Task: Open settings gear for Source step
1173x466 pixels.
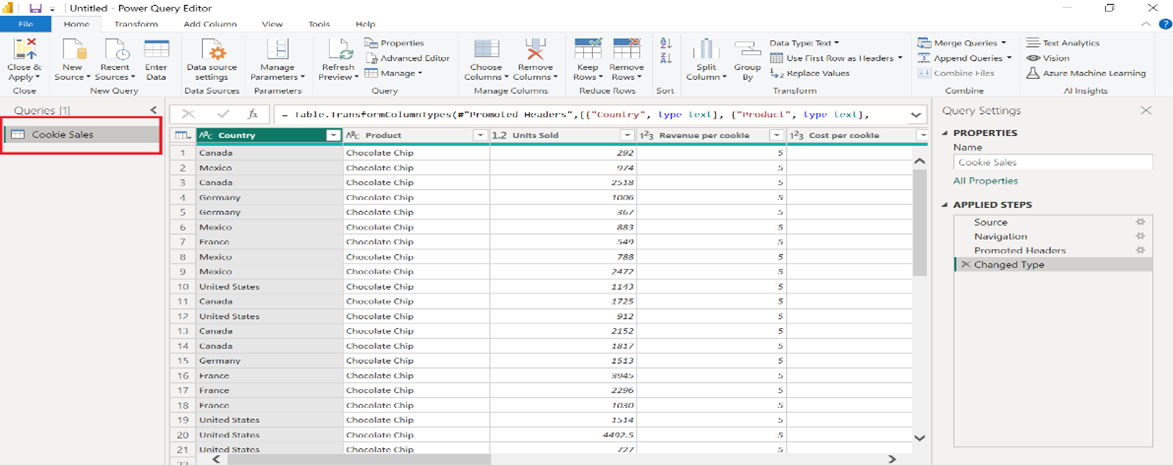Action: click(x=1140, y=222)
